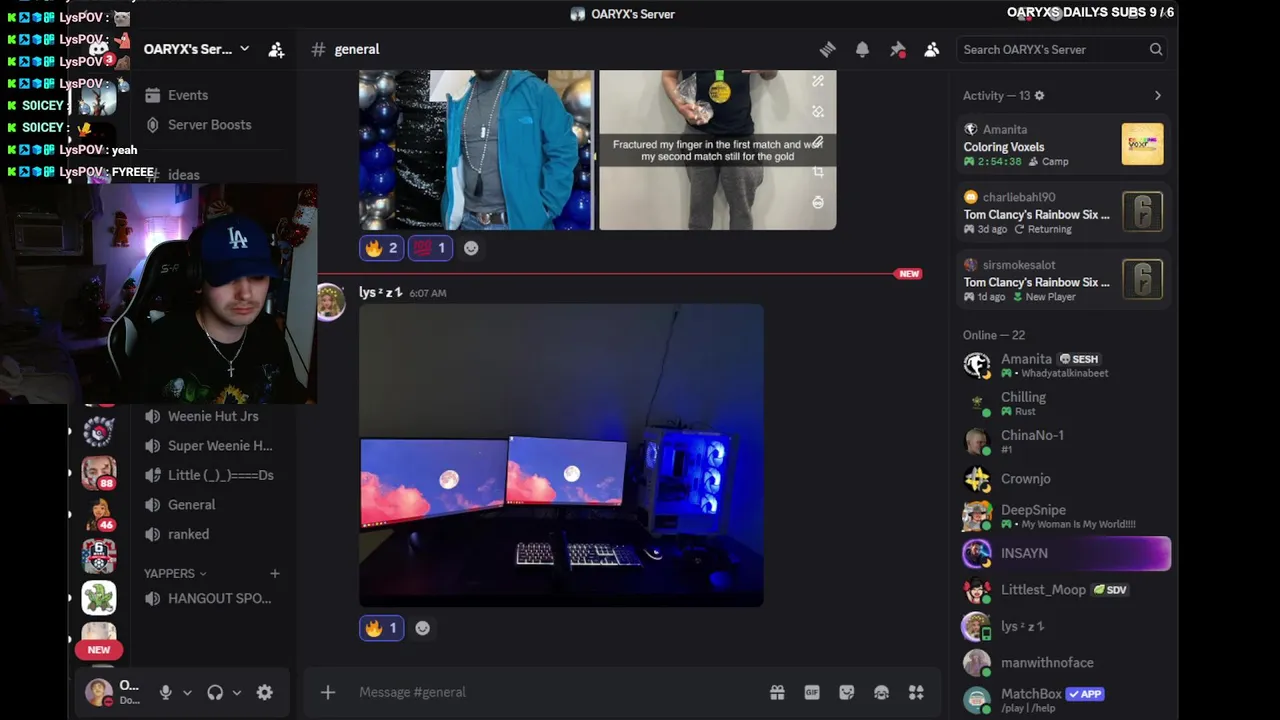1280x720 pixels.
Task: Open the desk setup photo
Action: 561,456
